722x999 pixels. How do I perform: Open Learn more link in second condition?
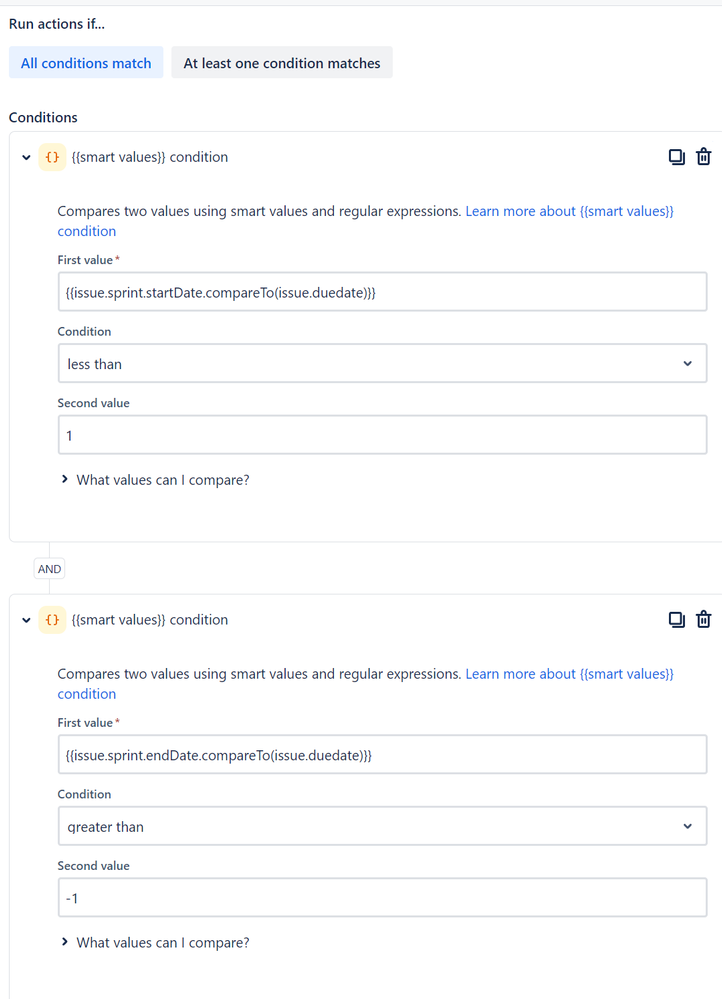[569, 675]
